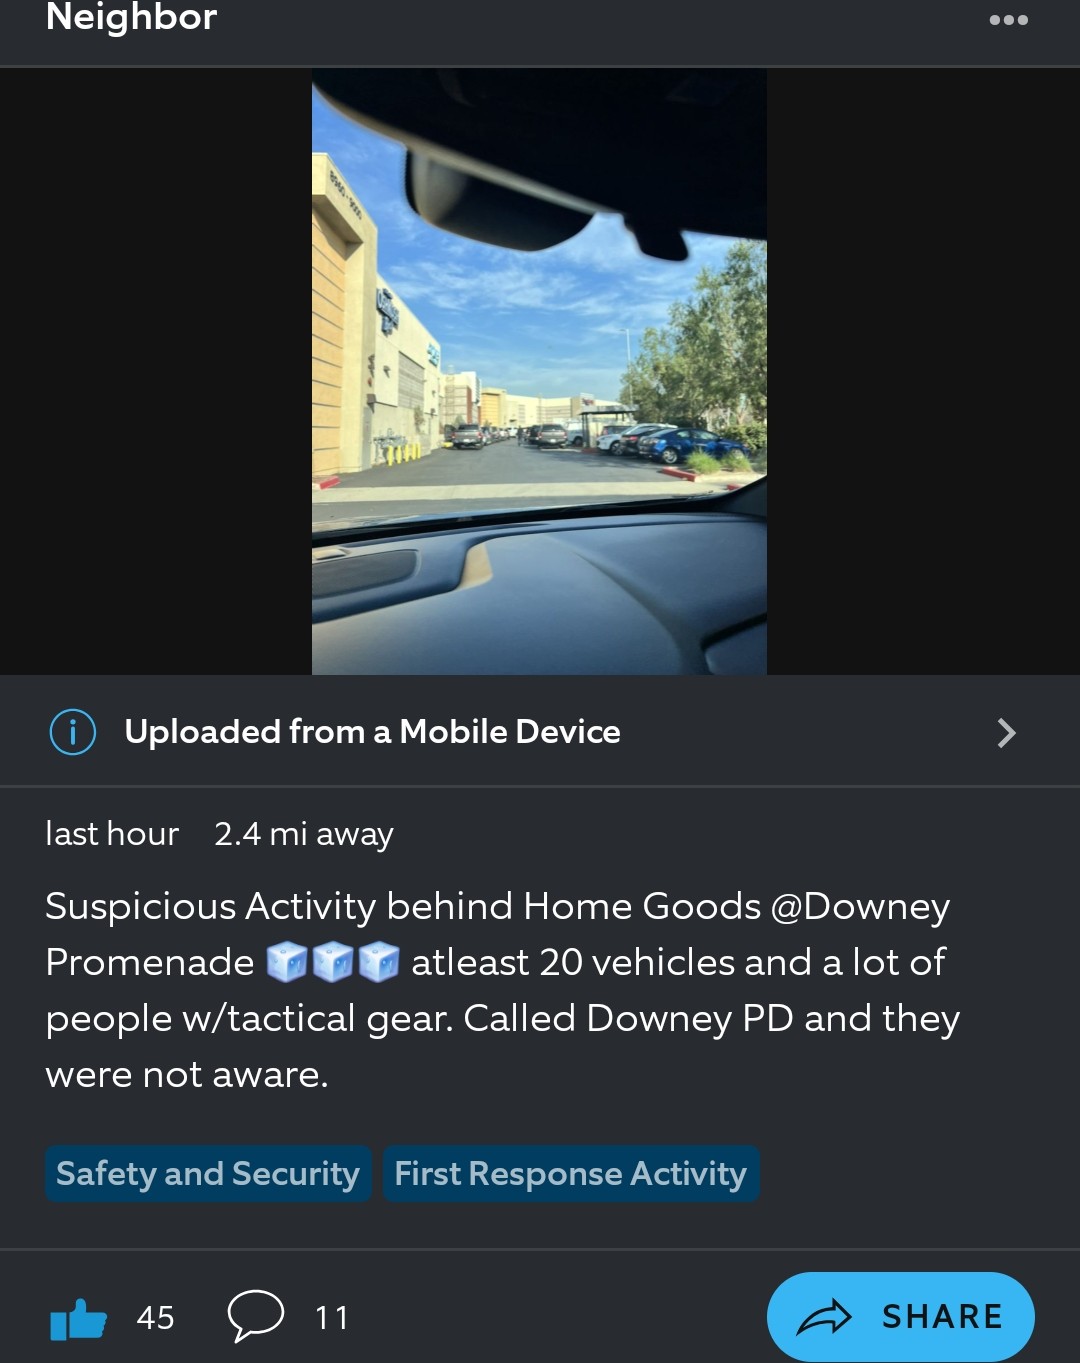Image resolution: width=1080 pixels, height=1363 pixels.
Task: Tap the Neighbor header title
Action: pos(131,17)
